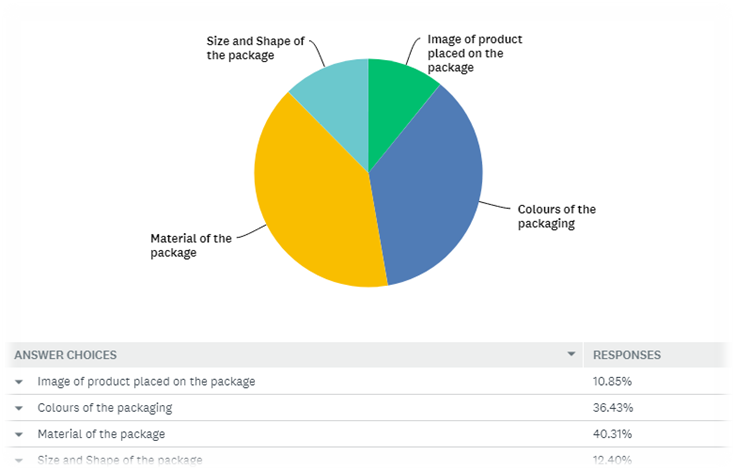Click the Responses column header
Image resolution: width=735 pixels, height=470 pixels.
(x=627, y=355)
